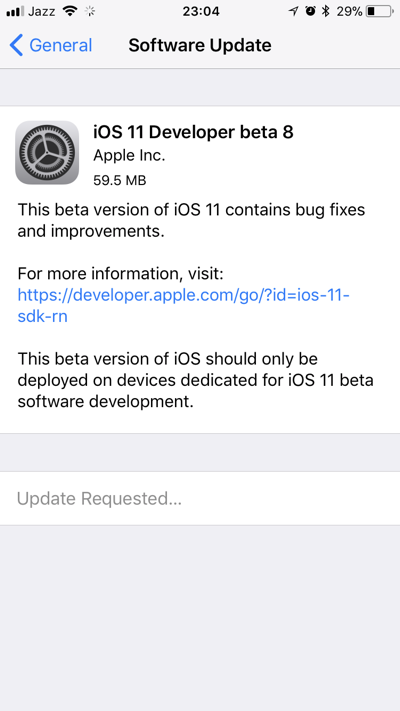Tap the back chevron arrow
Image resolution: width=400 pixels, height=711 pixels.
(16, 45)
